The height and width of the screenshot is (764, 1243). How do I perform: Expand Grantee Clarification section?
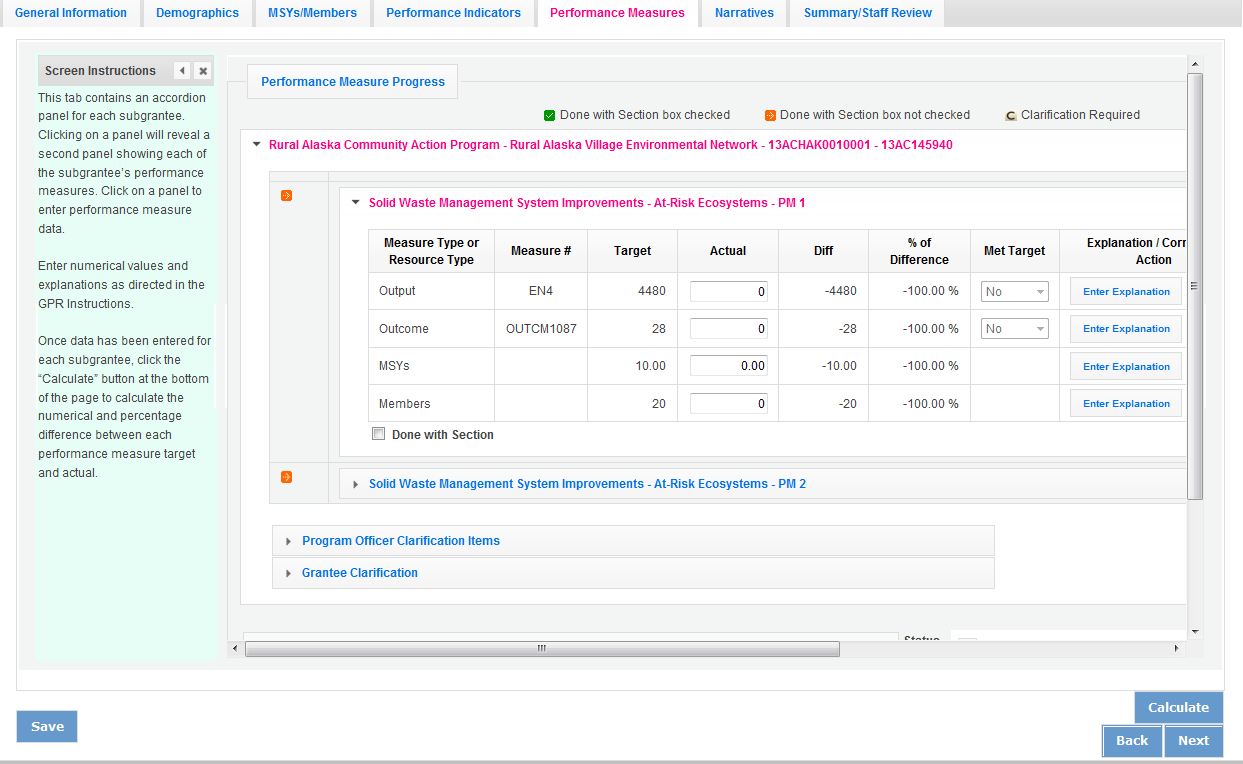tap(359, 573)
